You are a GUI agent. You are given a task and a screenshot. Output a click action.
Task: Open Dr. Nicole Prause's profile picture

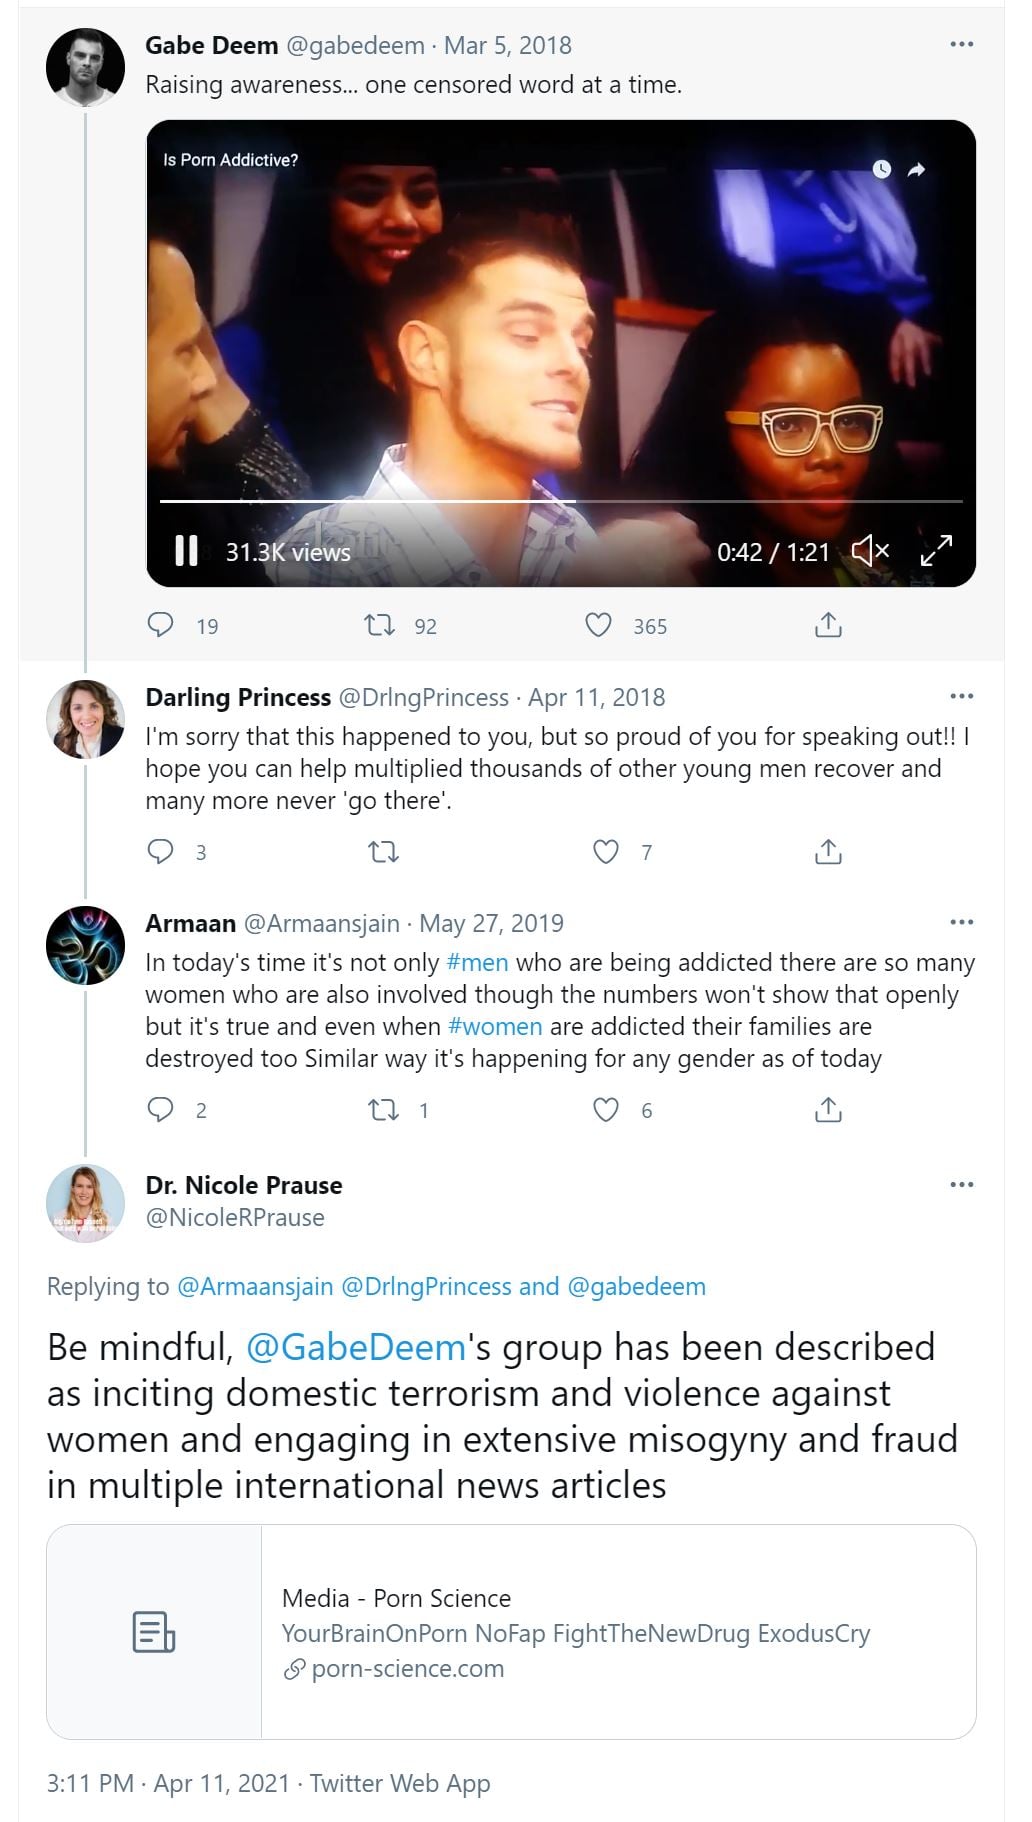pos(86,1203)
